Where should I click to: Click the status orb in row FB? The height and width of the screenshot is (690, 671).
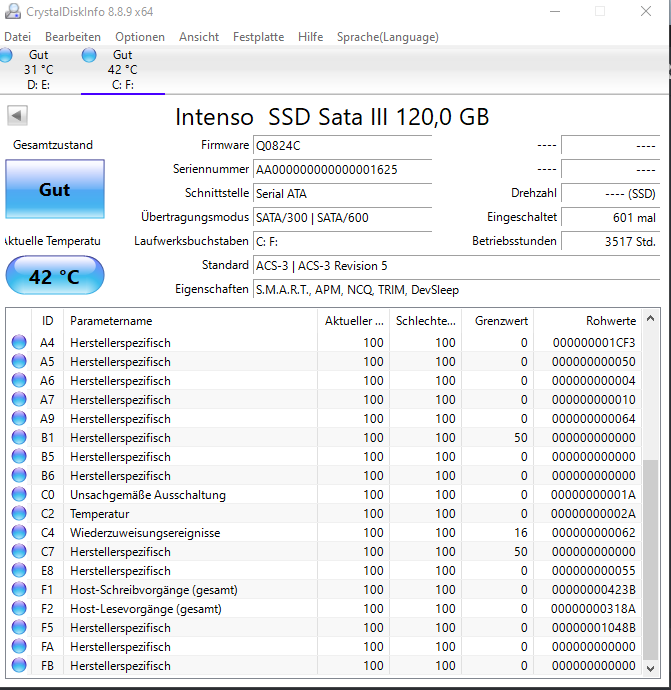tap(19, 665)
